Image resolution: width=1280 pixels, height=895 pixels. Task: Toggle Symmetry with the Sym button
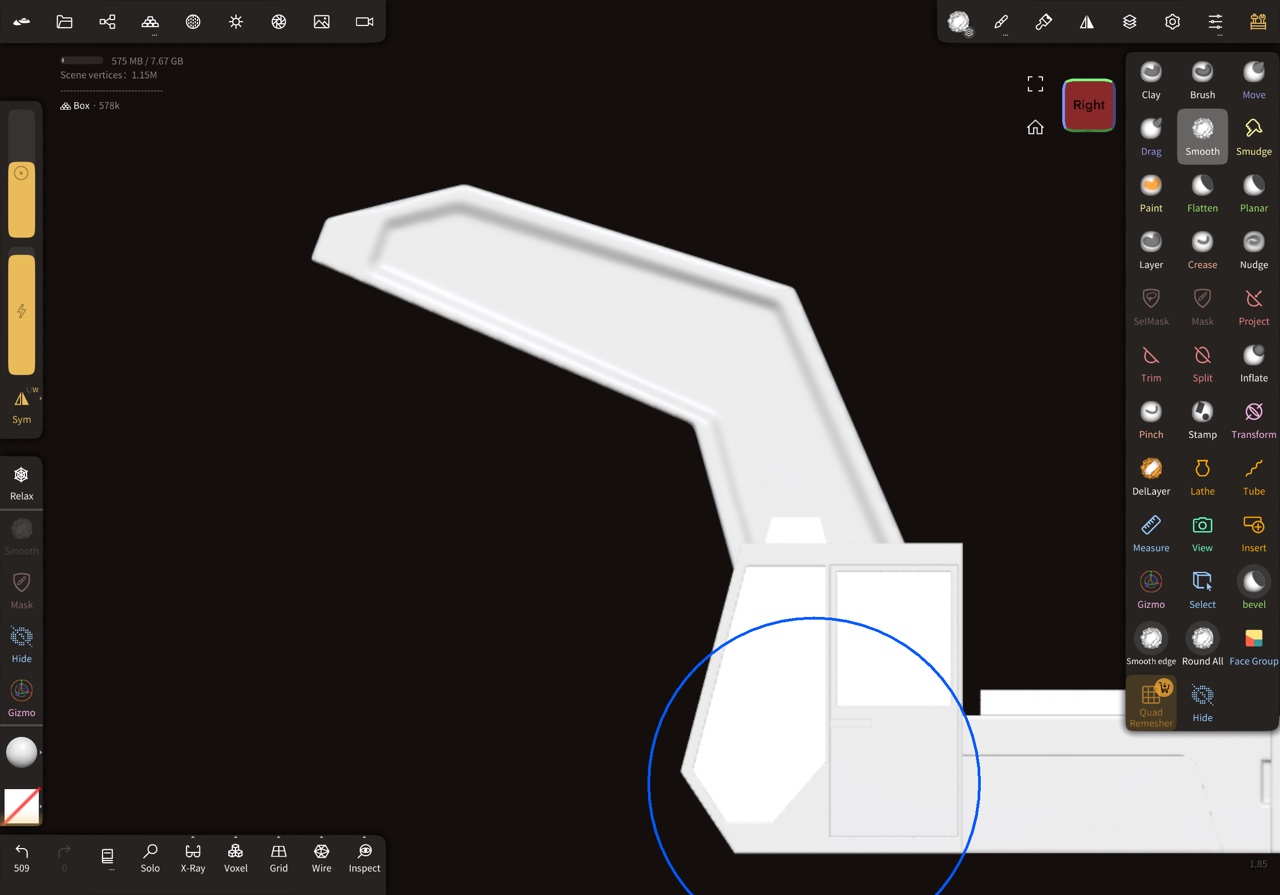click(x=22, y=406)
